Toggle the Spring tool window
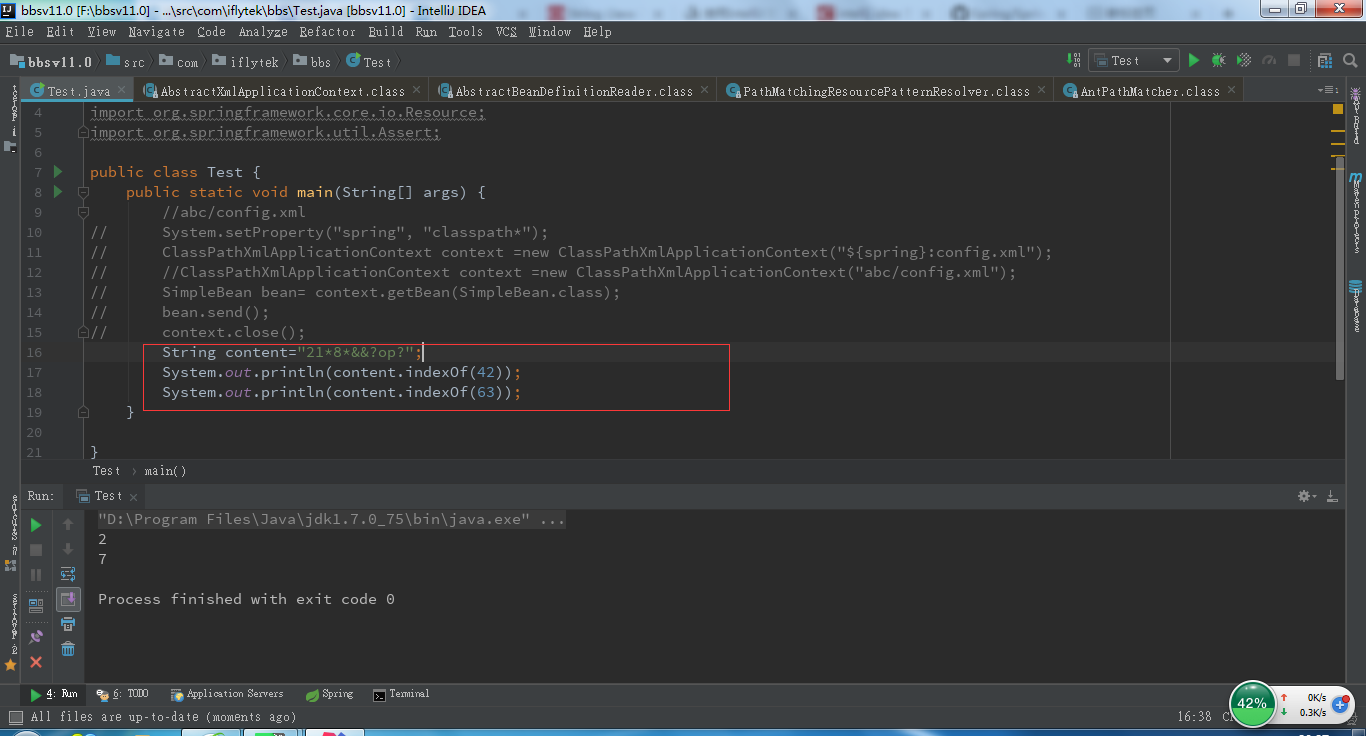 [330, 694]
